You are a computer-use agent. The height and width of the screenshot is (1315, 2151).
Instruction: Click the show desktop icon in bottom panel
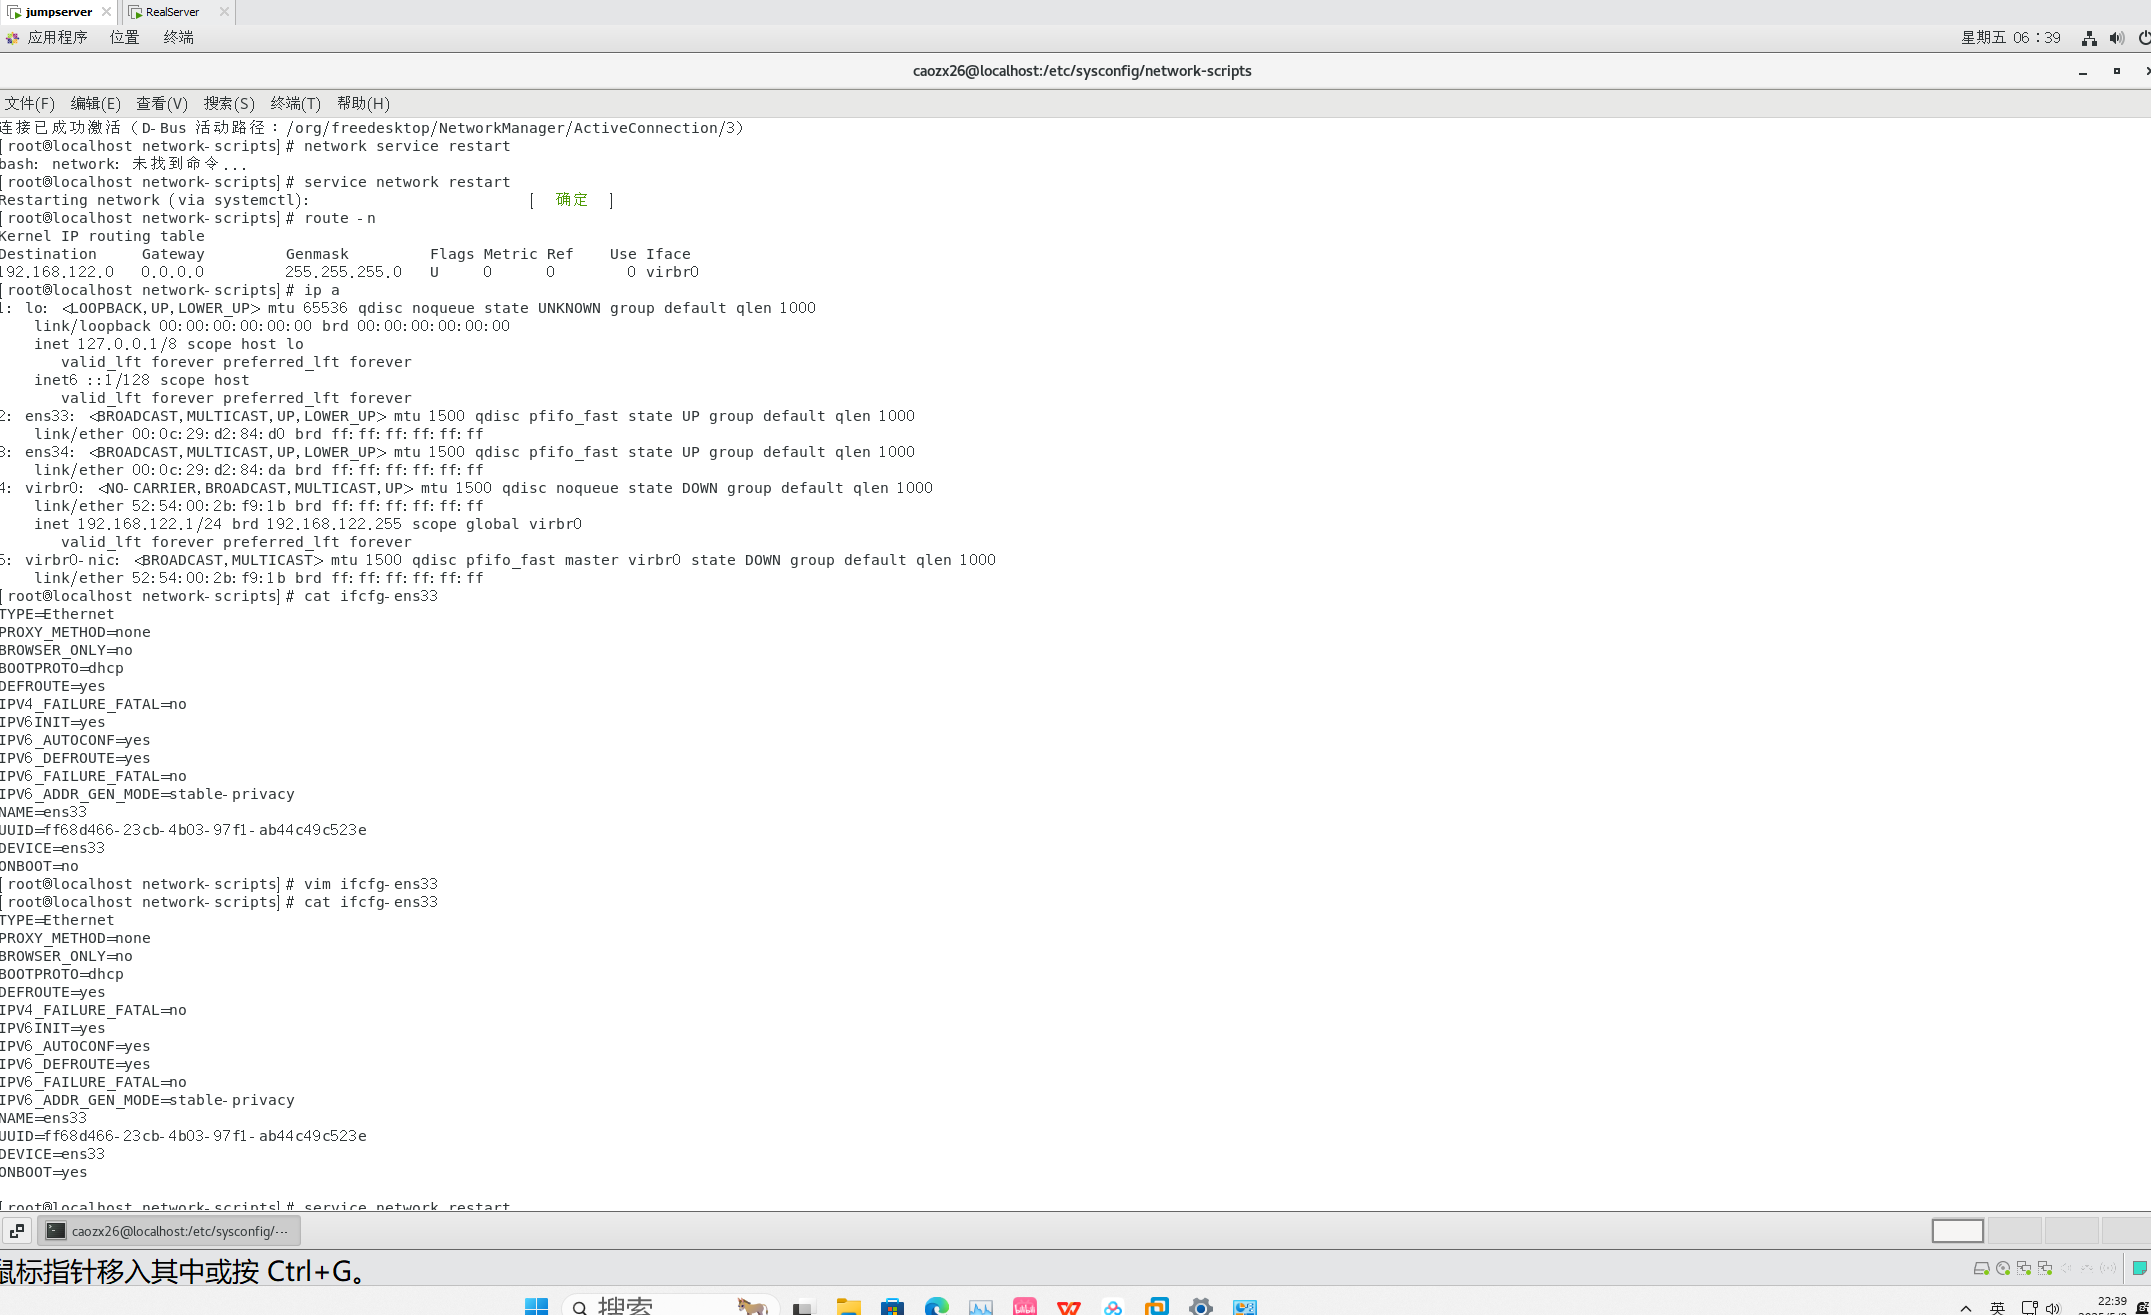click(17, 1231)
